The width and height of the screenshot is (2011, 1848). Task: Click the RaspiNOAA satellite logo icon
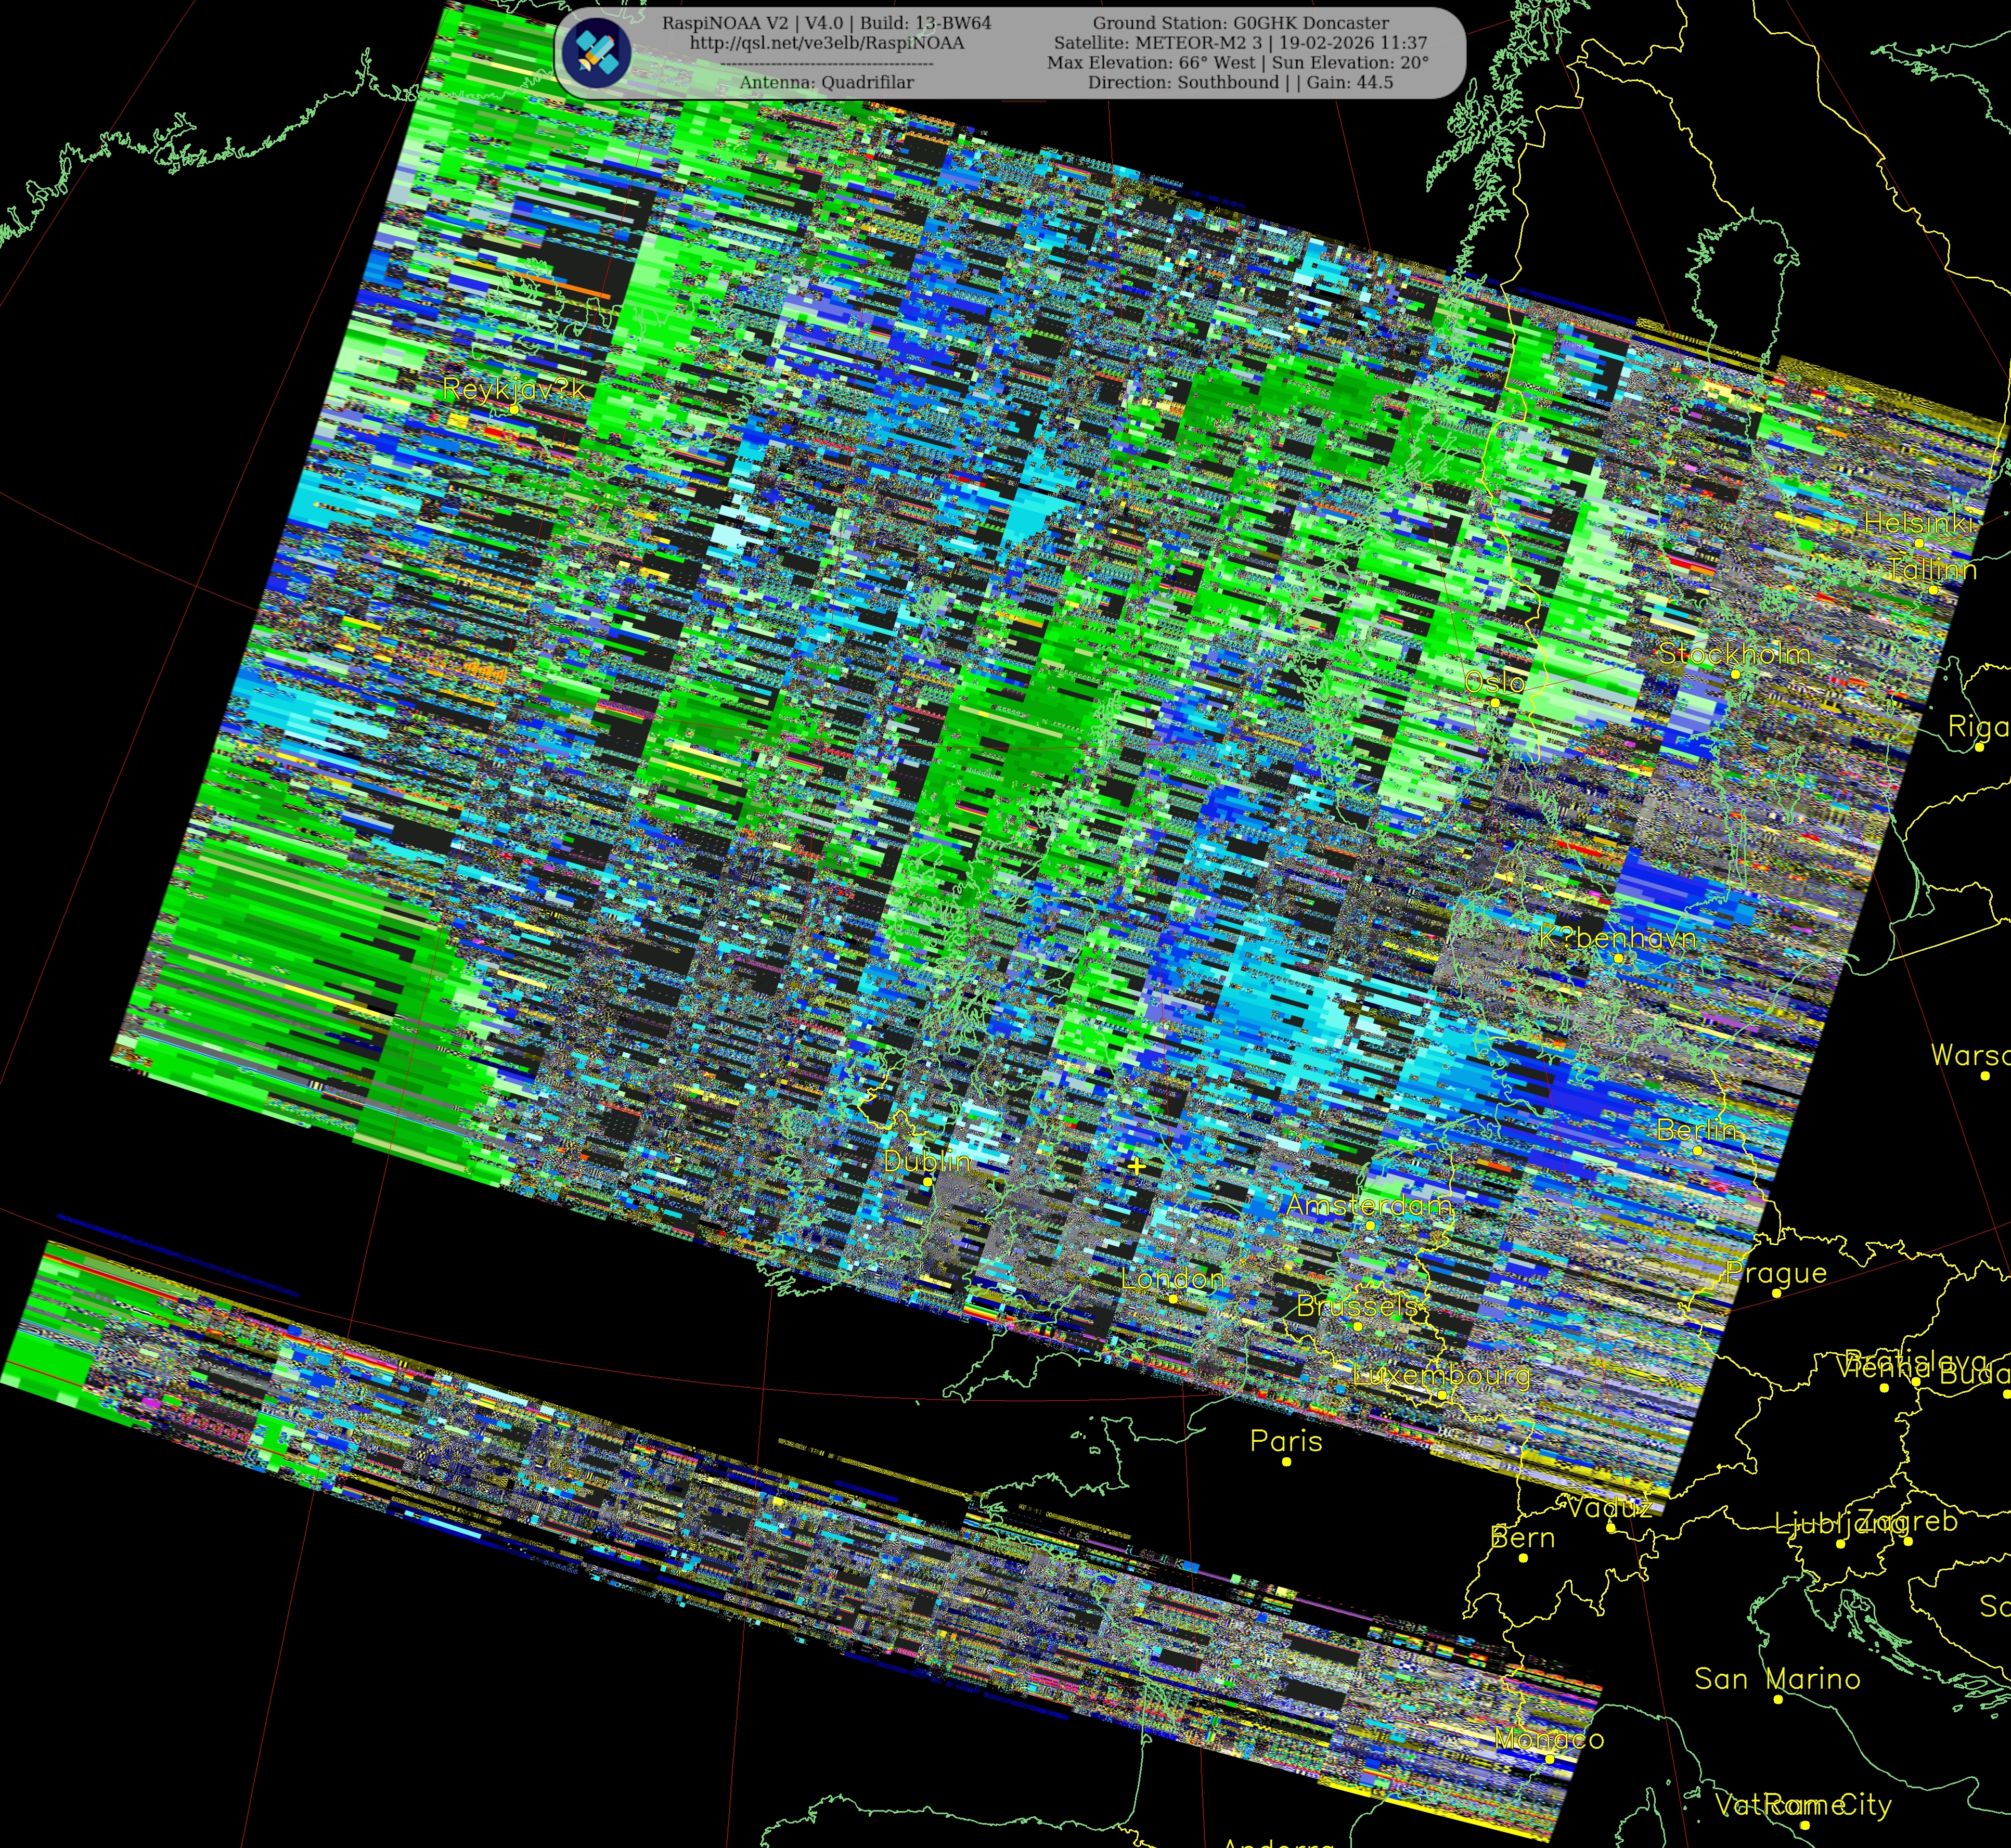pyautogui.click(x=596, y=52)
